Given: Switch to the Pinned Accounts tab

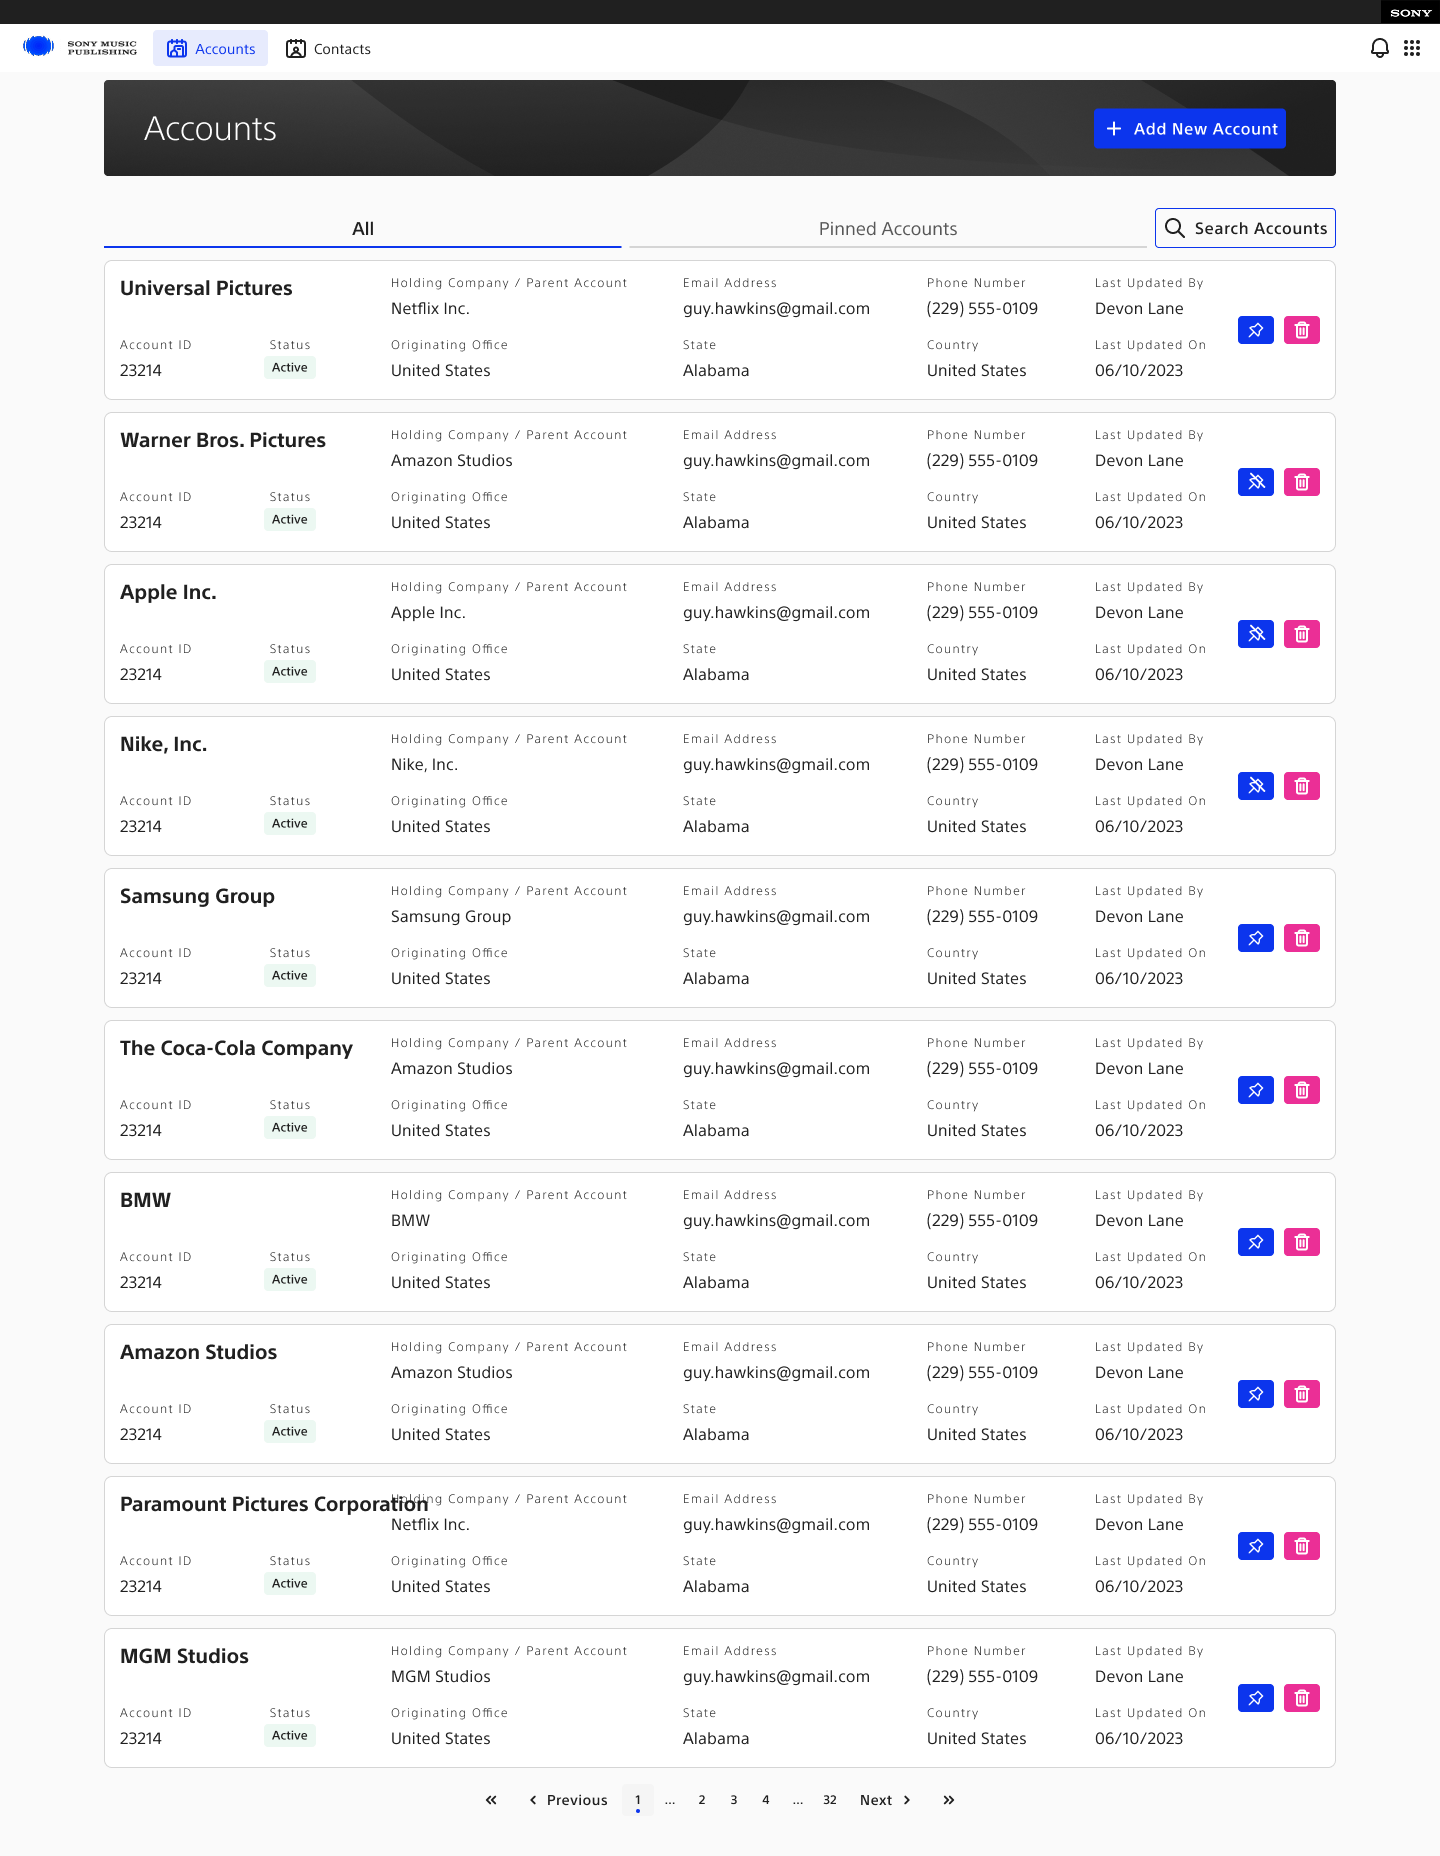Looking at the screenshot, I should coord(888,229).
